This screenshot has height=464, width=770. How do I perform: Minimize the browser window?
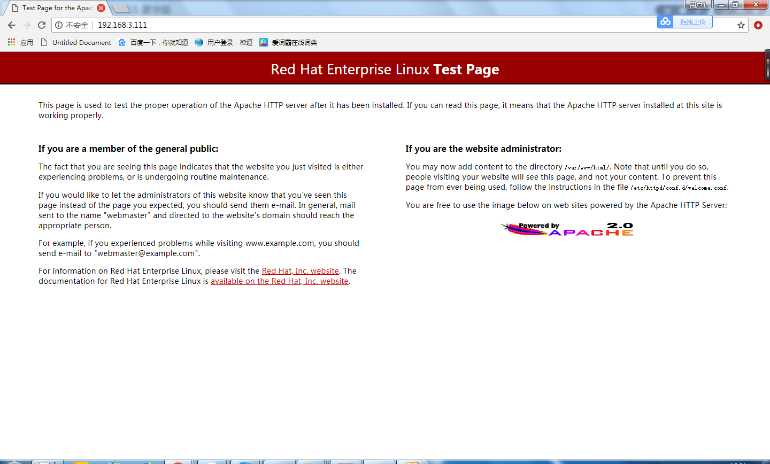click(x=722, y=4)
